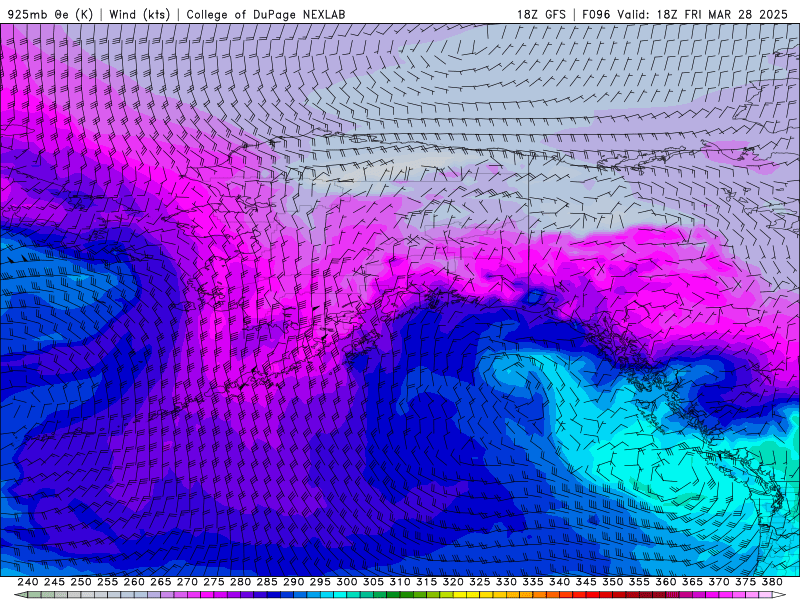The width and height of the screenshot is (800, 600).
Task: Click the 355 value on the color scale
Action: pos(639,582)
